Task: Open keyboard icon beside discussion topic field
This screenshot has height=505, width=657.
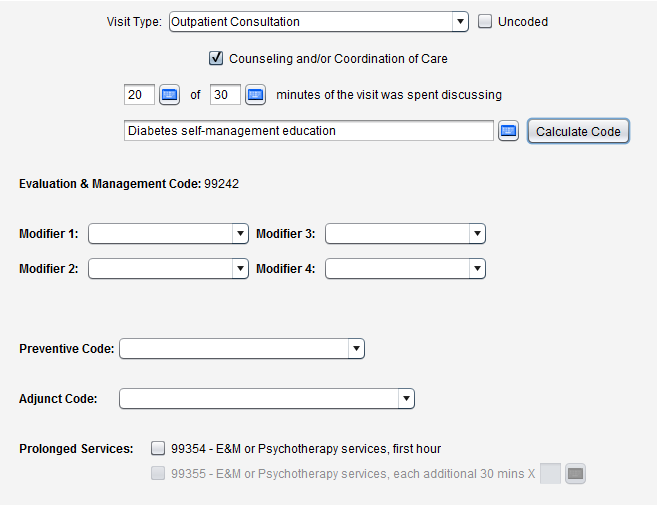Action: tap(509, 131)
